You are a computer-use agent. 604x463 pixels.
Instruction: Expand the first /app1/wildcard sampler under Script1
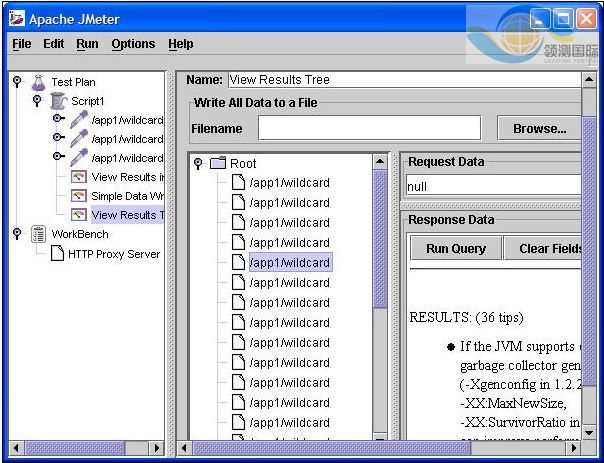(x=59, y=118)
